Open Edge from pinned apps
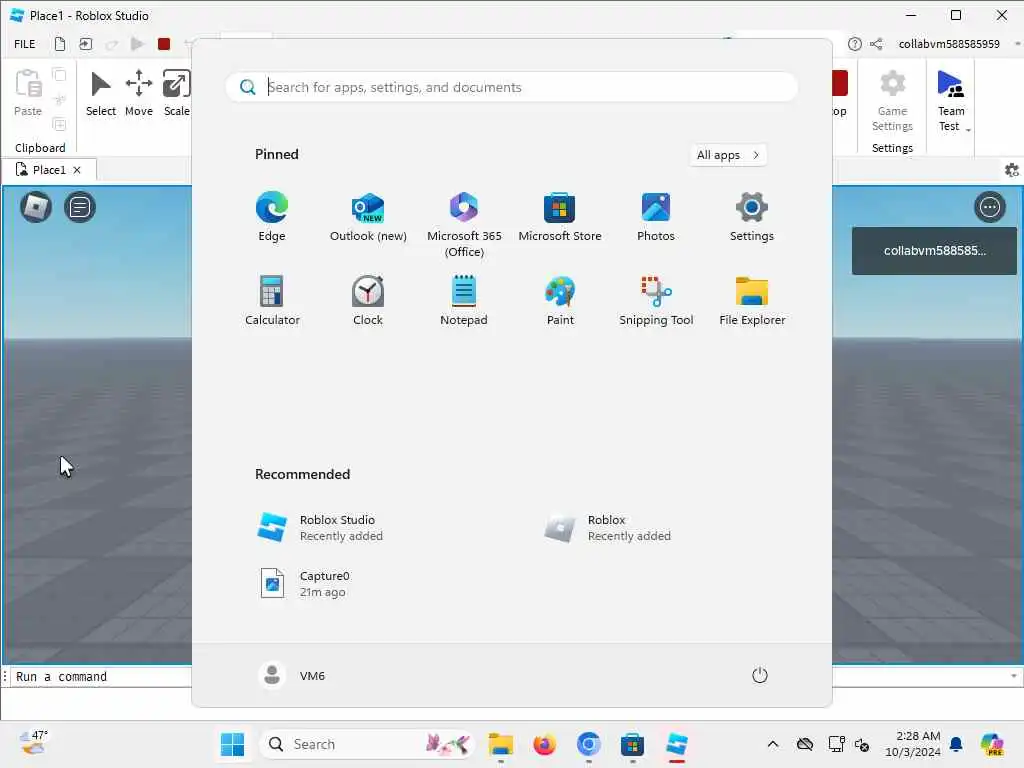 click(272, 217)
